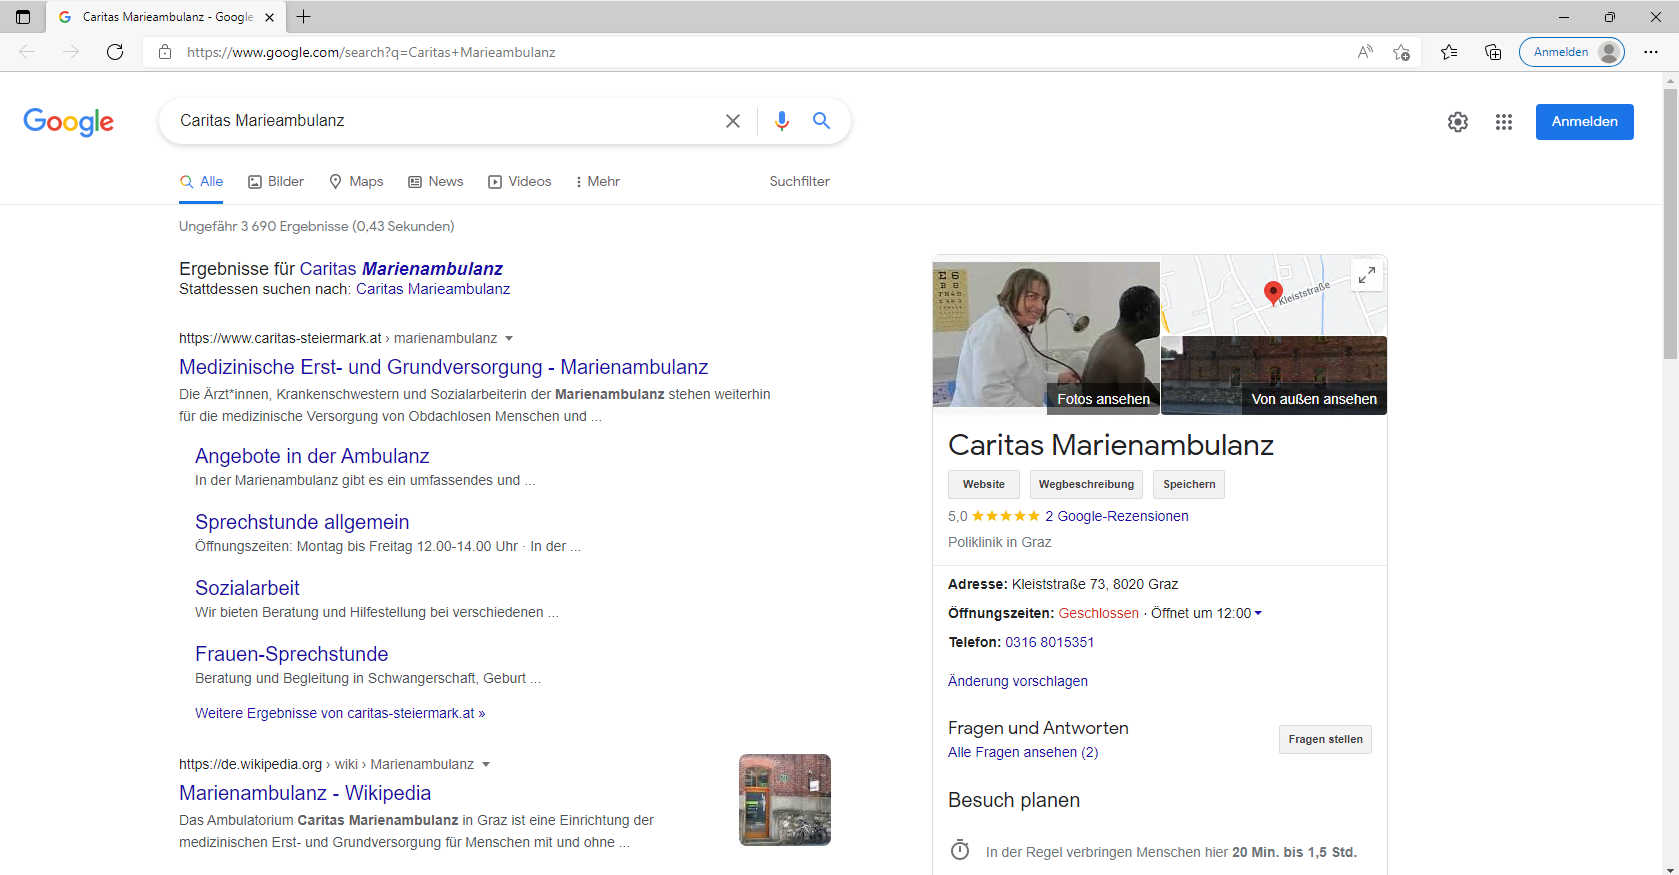Open 2 Google-Rezensionen reviews link
Screen dimensions: 1679x875
click(1116, 516)
